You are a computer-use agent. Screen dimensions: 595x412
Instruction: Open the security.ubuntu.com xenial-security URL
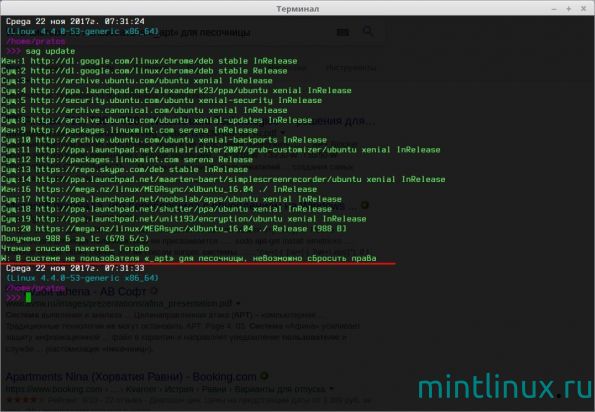tap(151, 101)
